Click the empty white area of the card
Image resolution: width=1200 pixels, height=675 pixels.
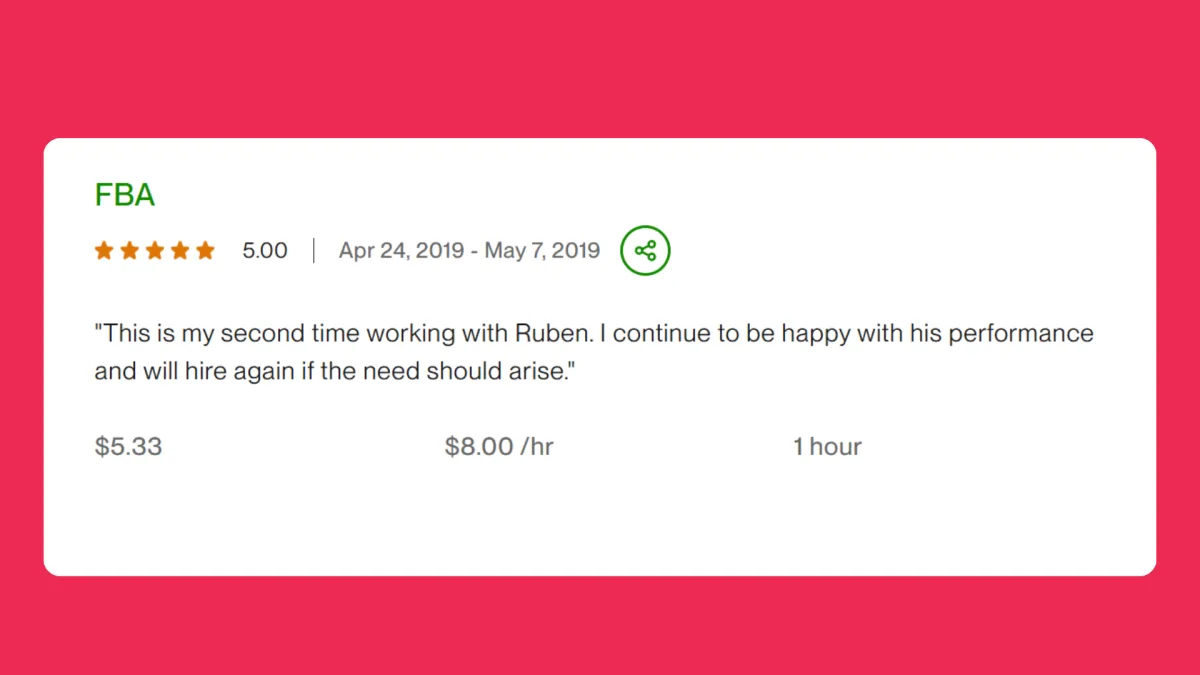(600, 520)
